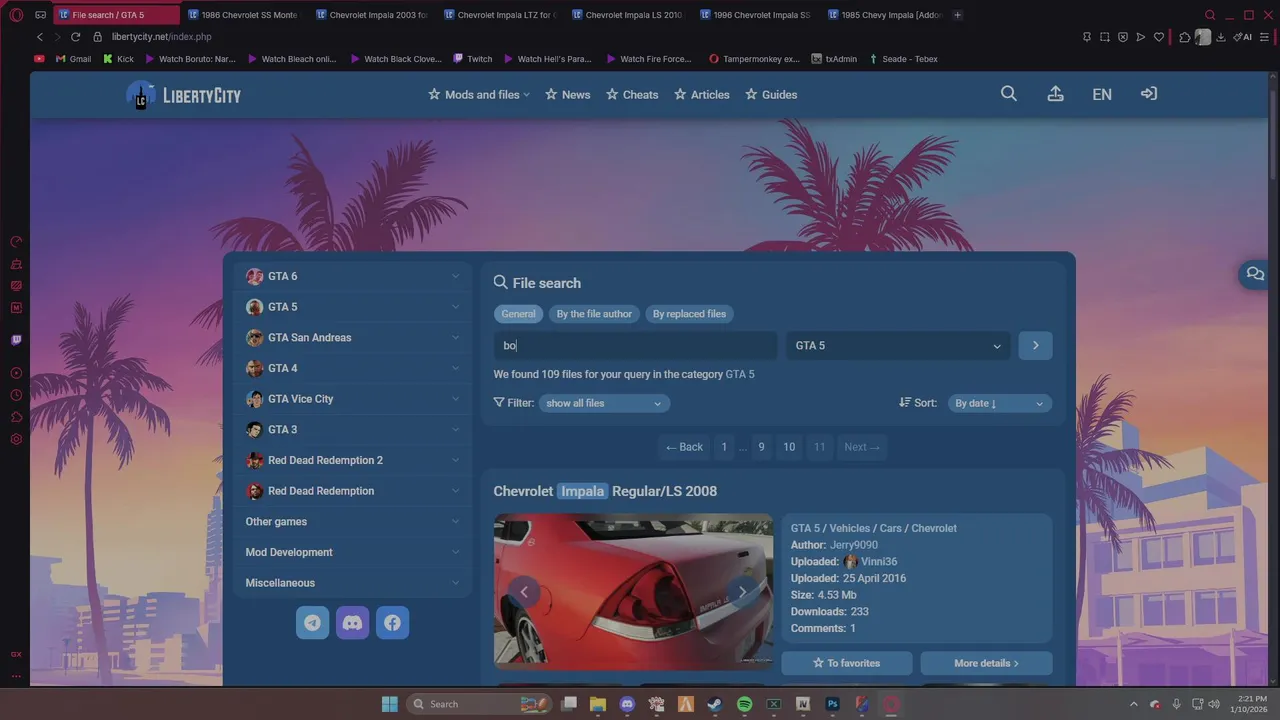
Task: Open author Jerry9090 link
Action: point(854,545)
